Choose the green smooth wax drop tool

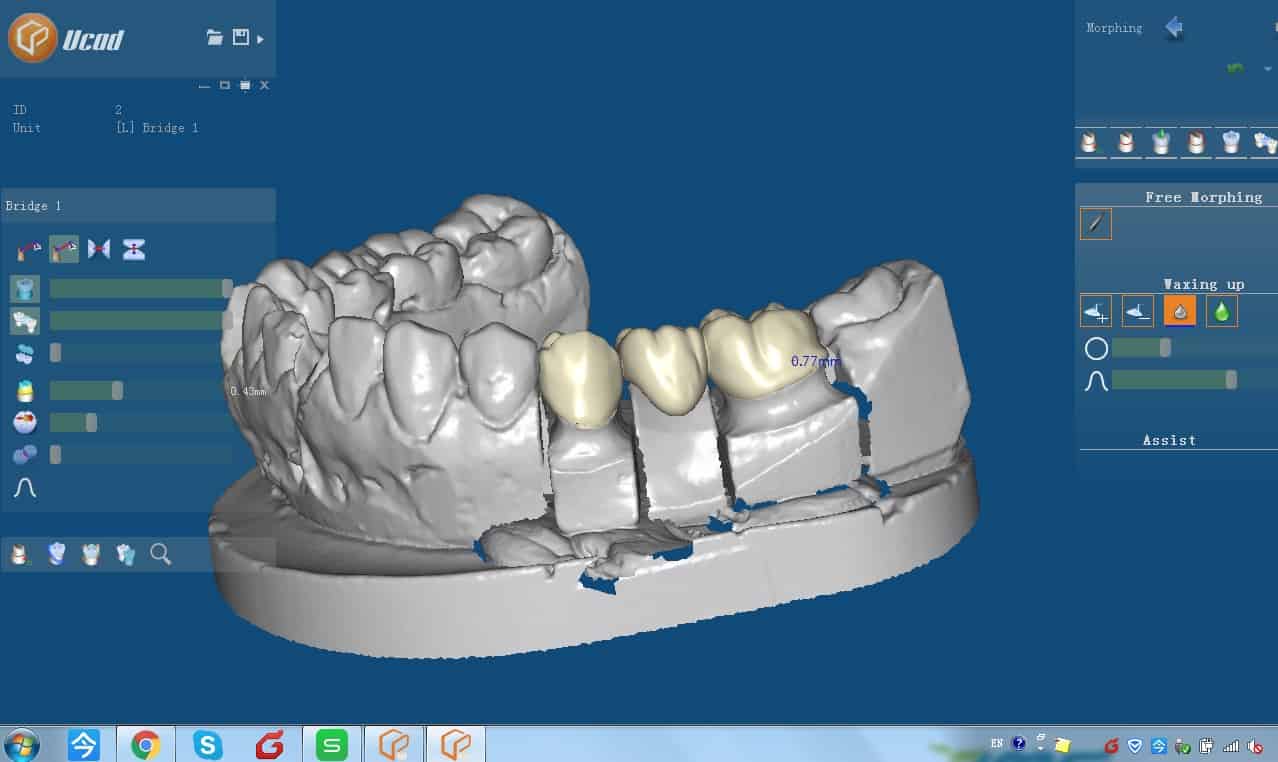pos(1222,311)
